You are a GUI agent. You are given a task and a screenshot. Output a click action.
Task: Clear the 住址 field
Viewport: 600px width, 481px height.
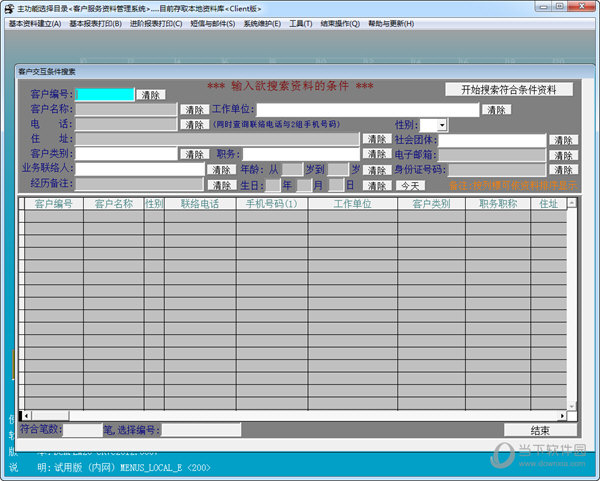(377, 139)
